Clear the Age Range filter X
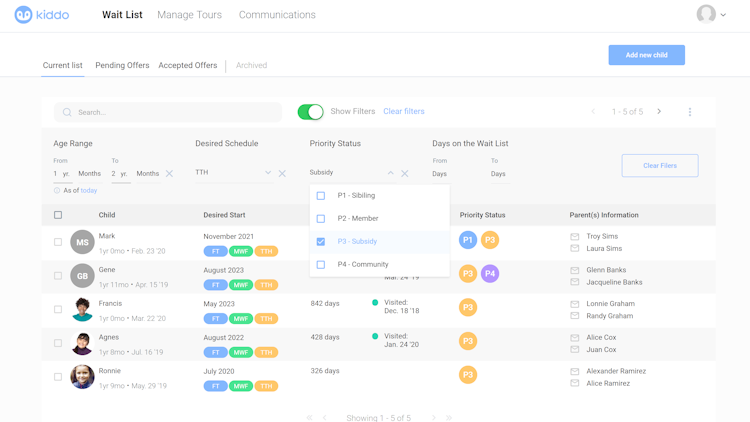This screenshot has height=422, width=750. coord(169,174)
